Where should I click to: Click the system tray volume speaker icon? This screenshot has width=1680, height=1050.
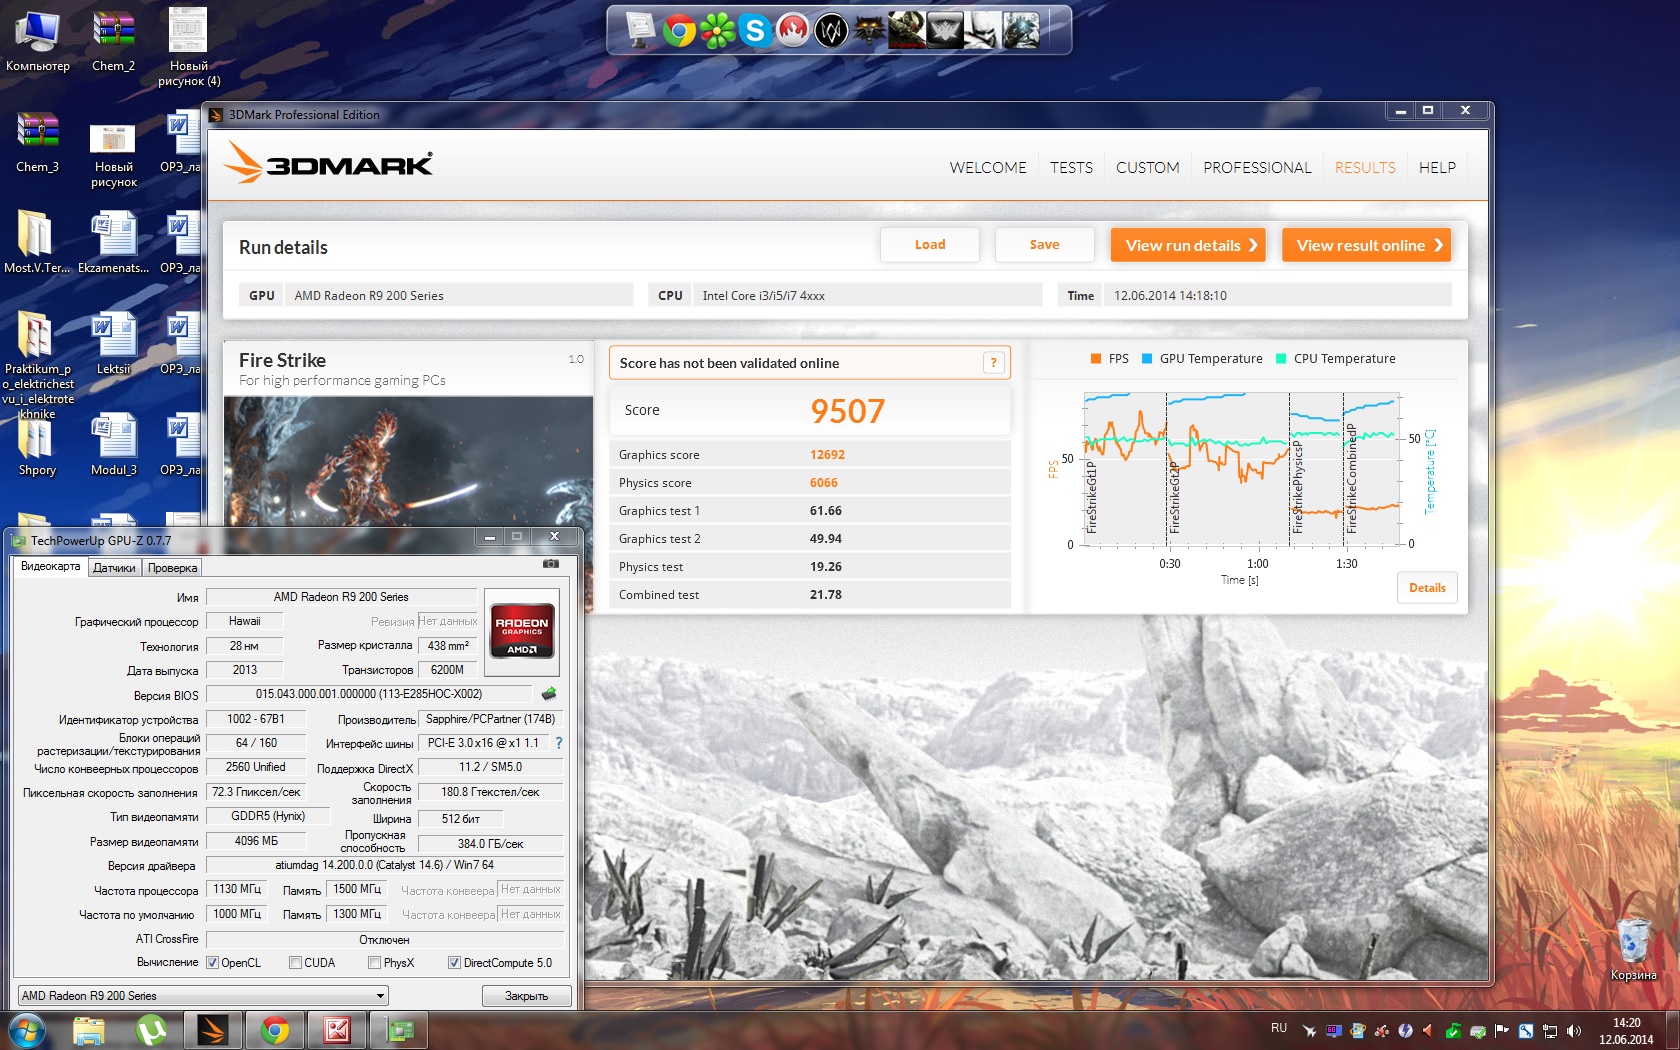(1574, 1031)
